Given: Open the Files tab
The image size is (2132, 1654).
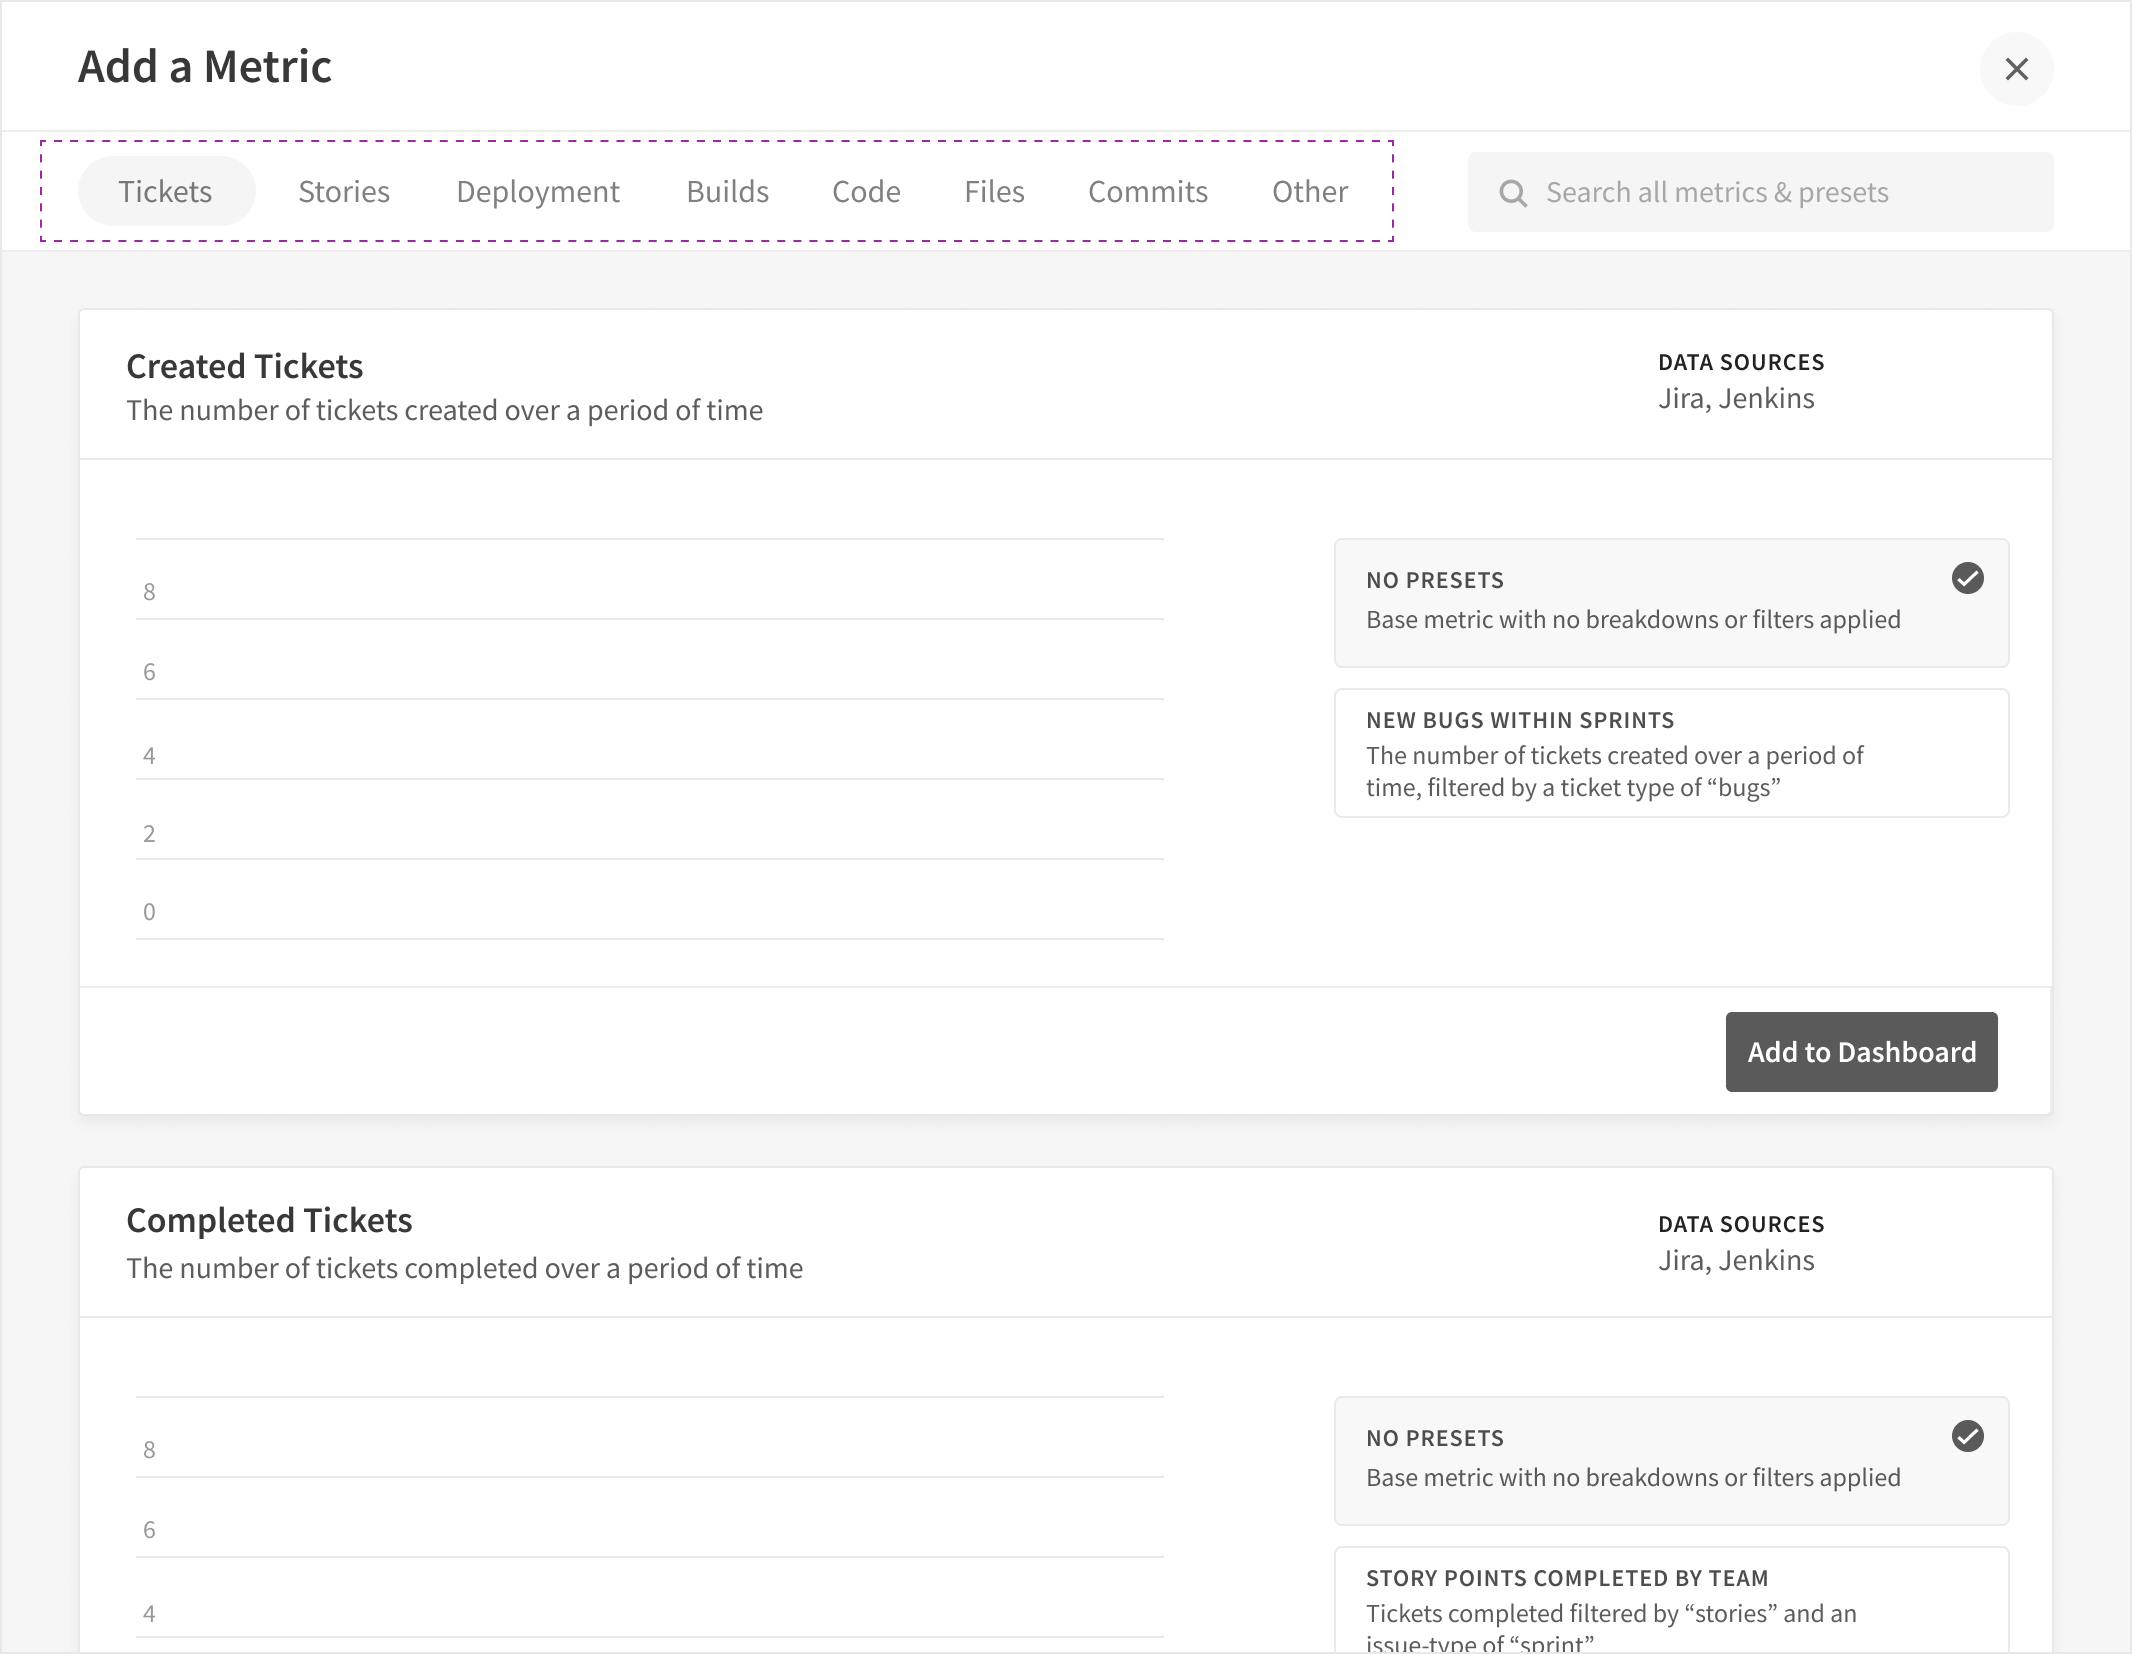Looking at the screenshot, I should point(994,191).
